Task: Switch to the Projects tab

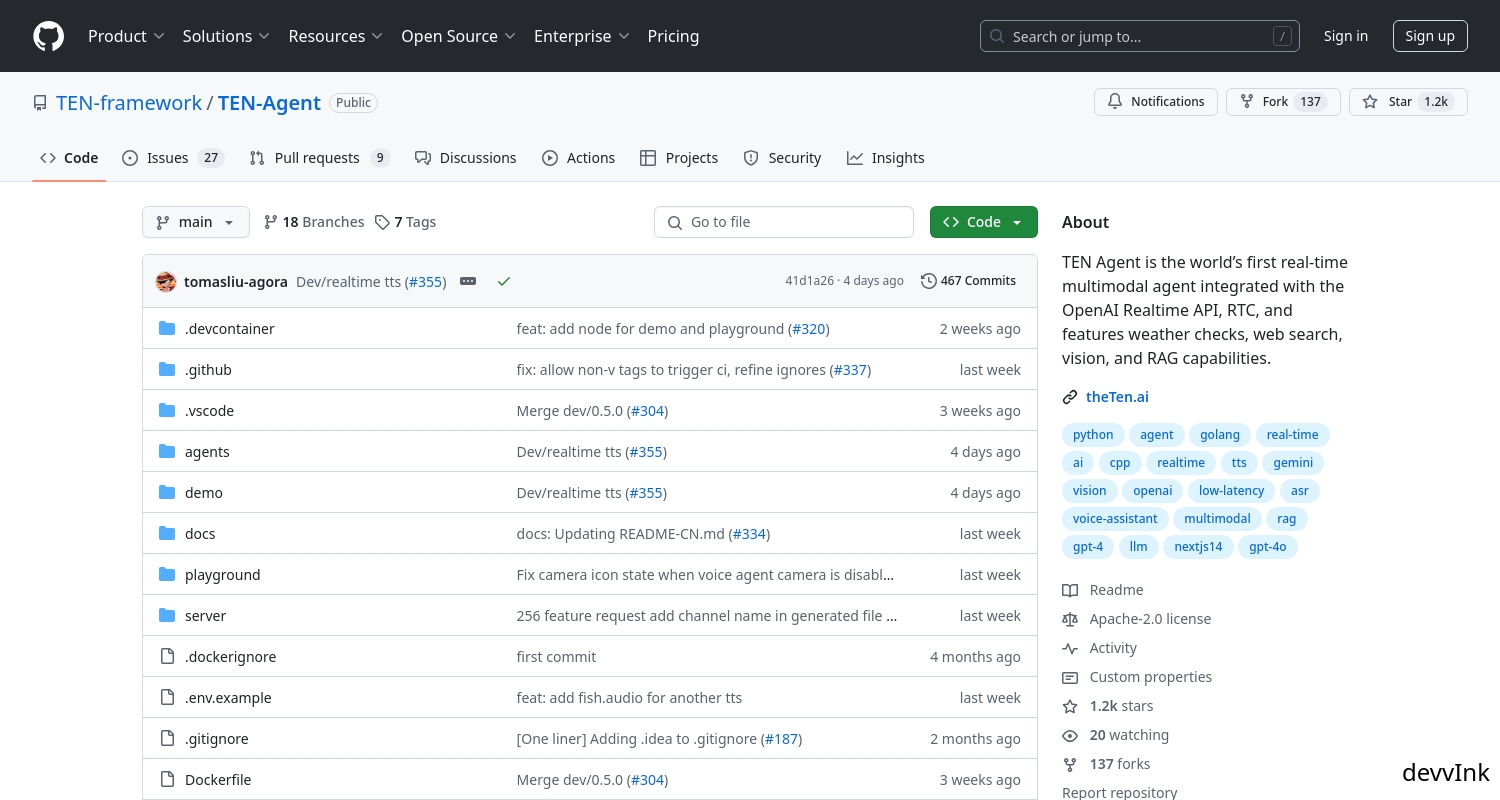Action: coord(679,158)
